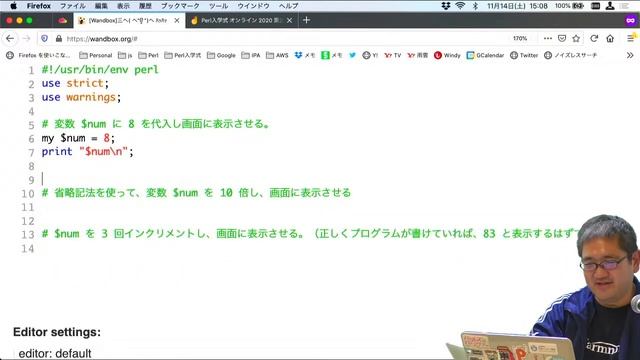Open the page actions three-dot menu
Screen dimensions: 640x360
(548, 38)
